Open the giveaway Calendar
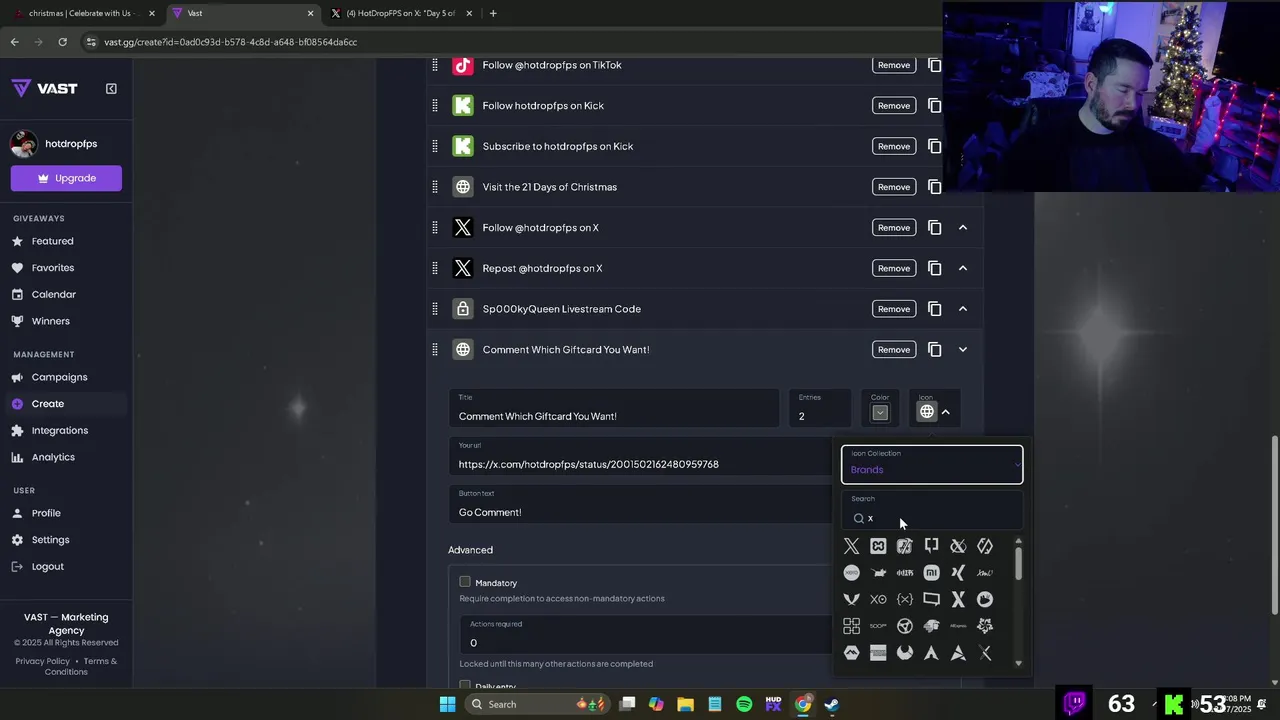This screenshot has width=1280, height=720. 53,294
